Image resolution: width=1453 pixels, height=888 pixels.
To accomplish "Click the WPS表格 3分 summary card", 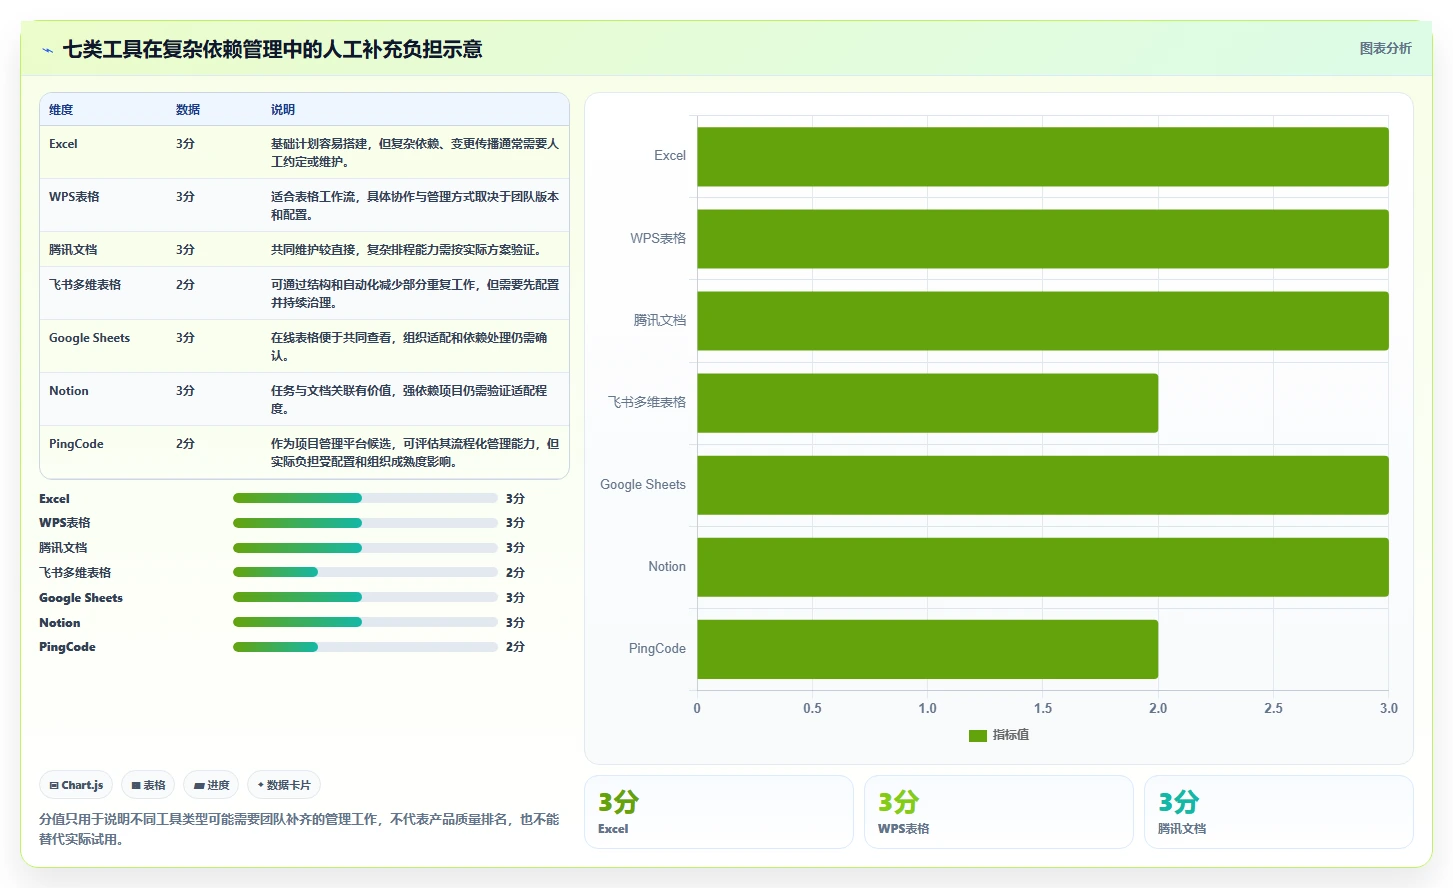I will [x=999, y=812].
